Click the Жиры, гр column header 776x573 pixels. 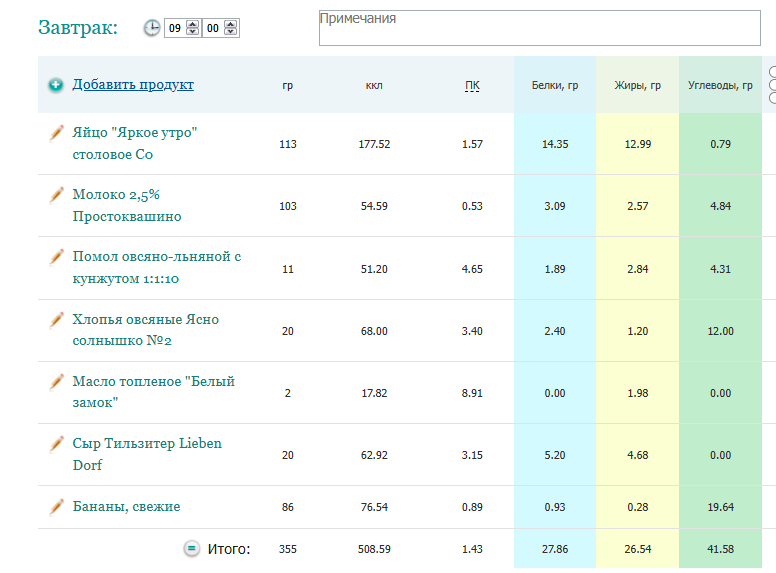pyautogui.click(x=637, y=85)
